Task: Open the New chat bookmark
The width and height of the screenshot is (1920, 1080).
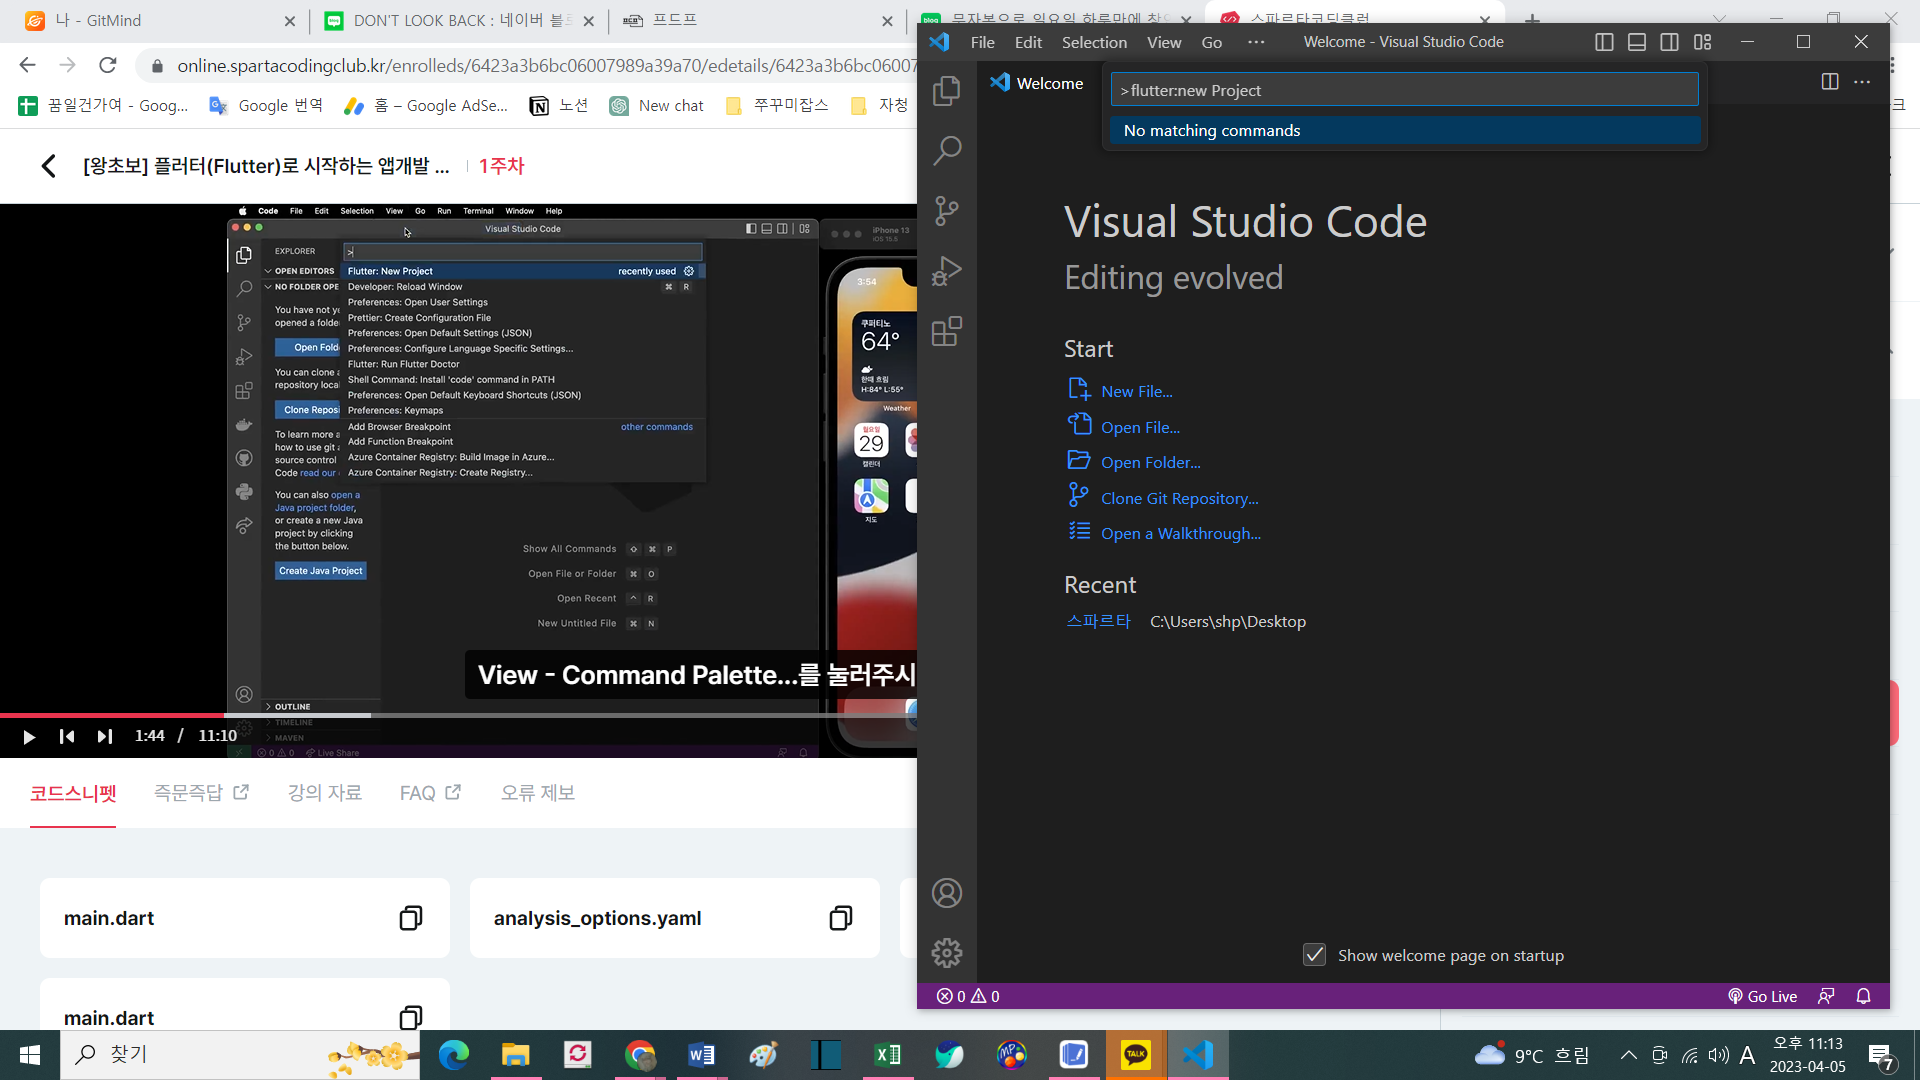Action: click(657, 106)
